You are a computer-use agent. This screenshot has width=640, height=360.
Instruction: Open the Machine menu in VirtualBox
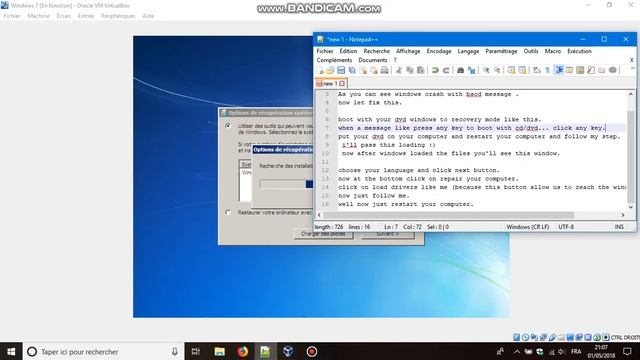click(38, 16)
